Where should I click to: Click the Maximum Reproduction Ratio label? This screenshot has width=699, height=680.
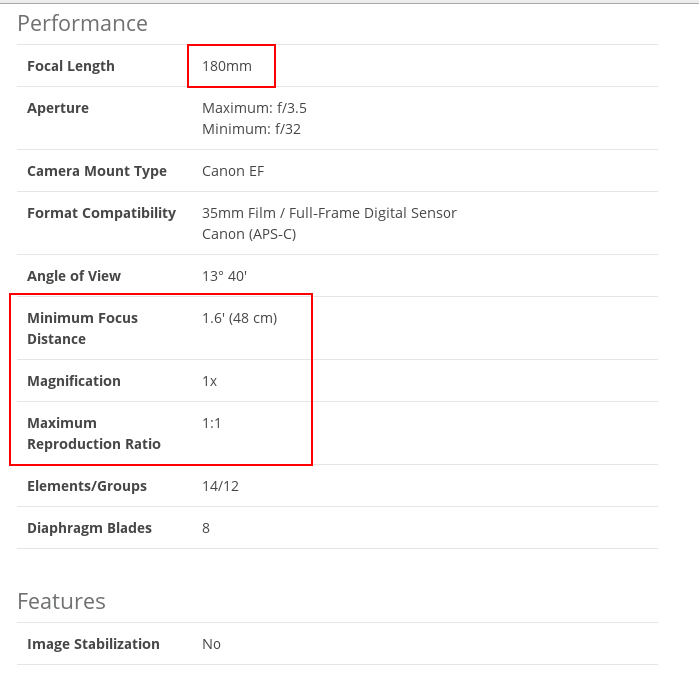click(x=93, y=433)
